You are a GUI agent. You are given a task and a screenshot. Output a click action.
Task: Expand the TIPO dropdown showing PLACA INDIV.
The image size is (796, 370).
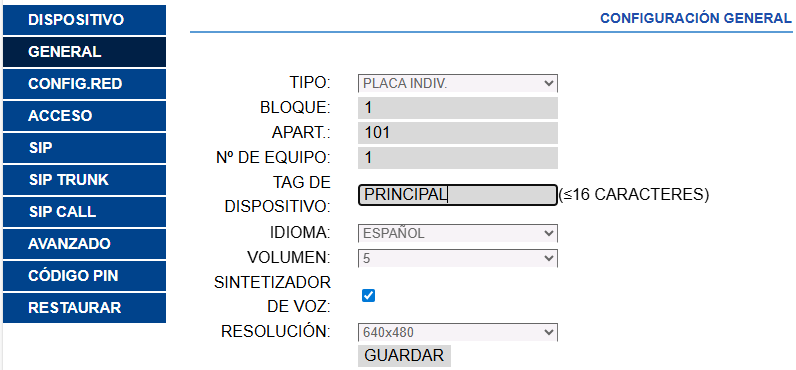tap(457, 83)
